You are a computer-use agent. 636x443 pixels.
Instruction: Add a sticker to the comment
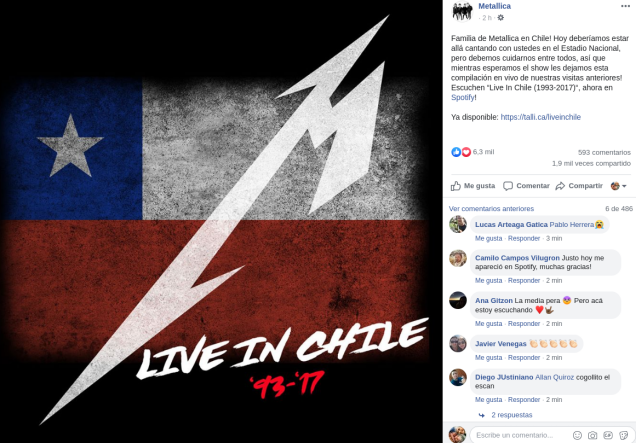623,435
